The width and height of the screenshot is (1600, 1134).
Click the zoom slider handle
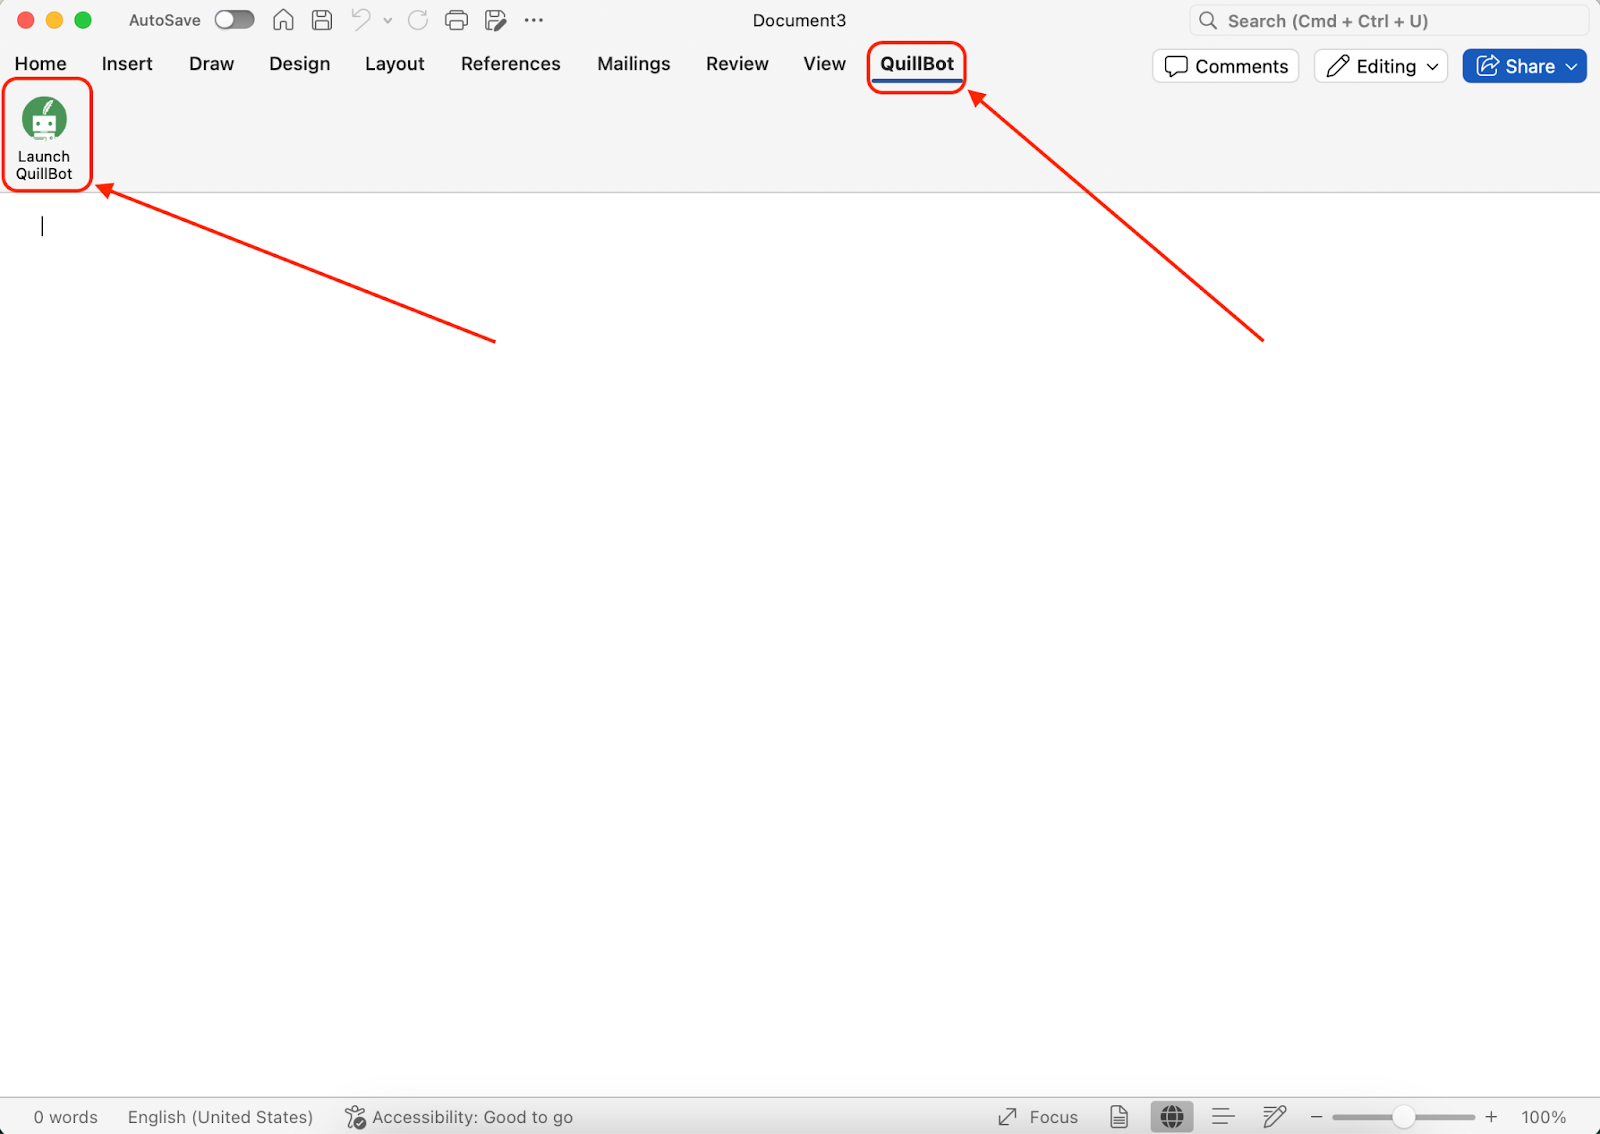pos(1403,1117)
